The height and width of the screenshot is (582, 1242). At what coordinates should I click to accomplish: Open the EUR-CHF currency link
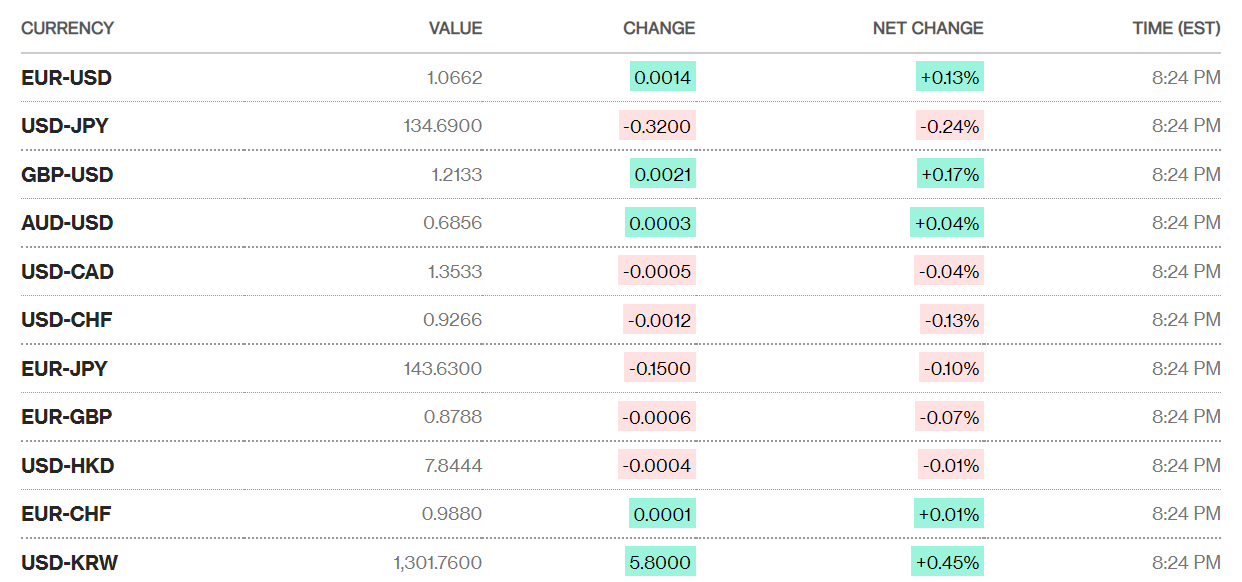click(x=66, y=514)
